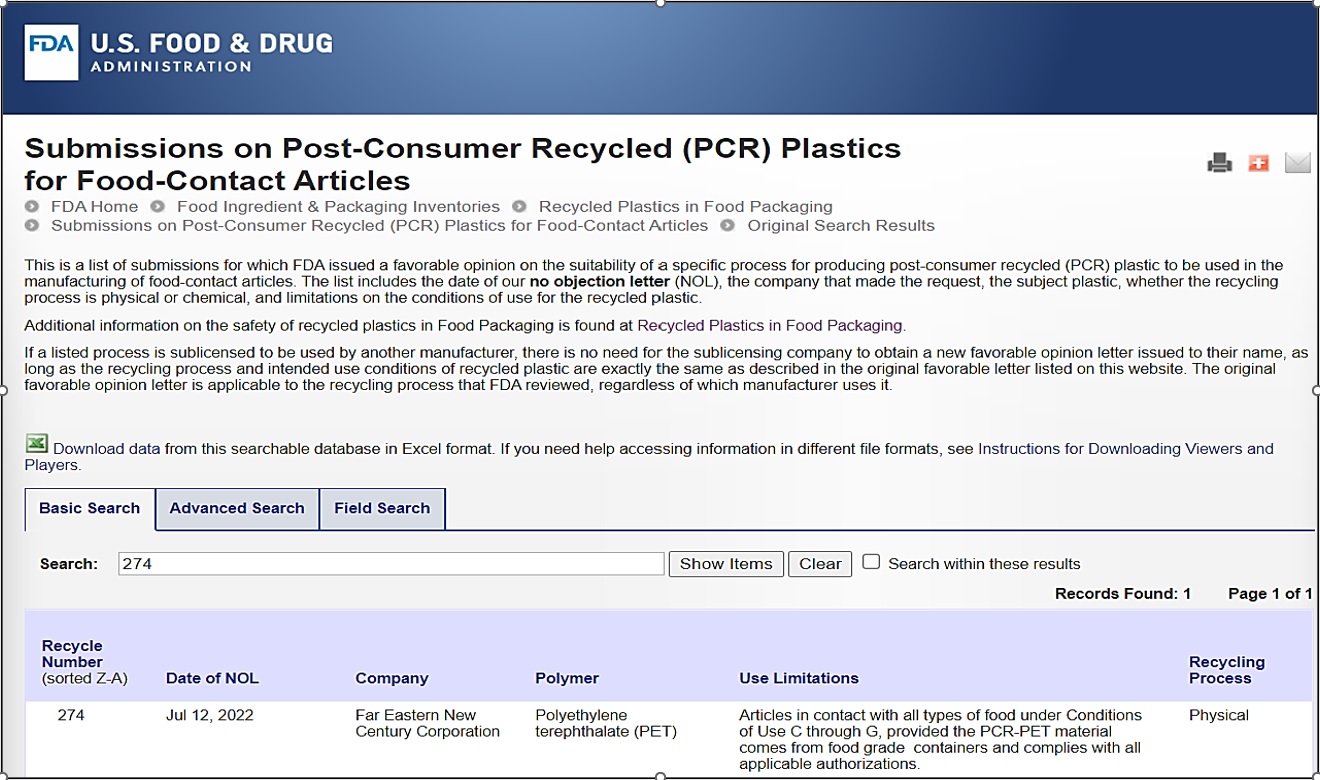Sort results by Company column header

pos(391,678)
